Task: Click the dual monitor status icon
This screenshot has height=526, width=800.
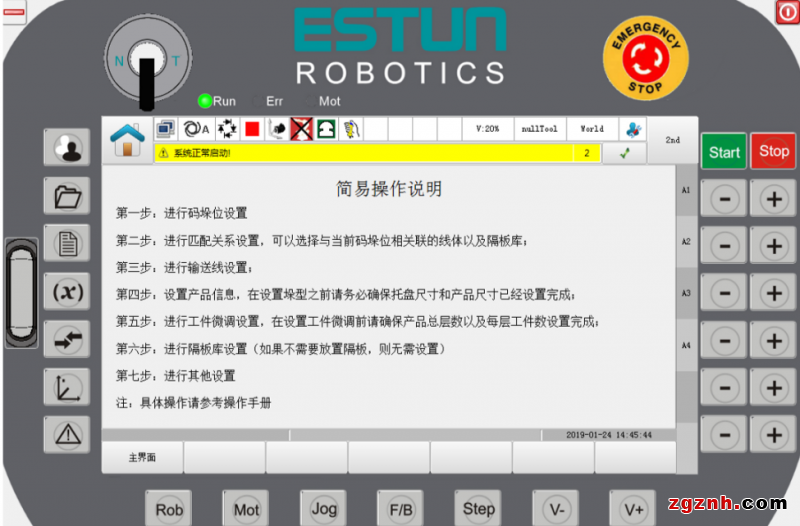Action: [166, 129]
